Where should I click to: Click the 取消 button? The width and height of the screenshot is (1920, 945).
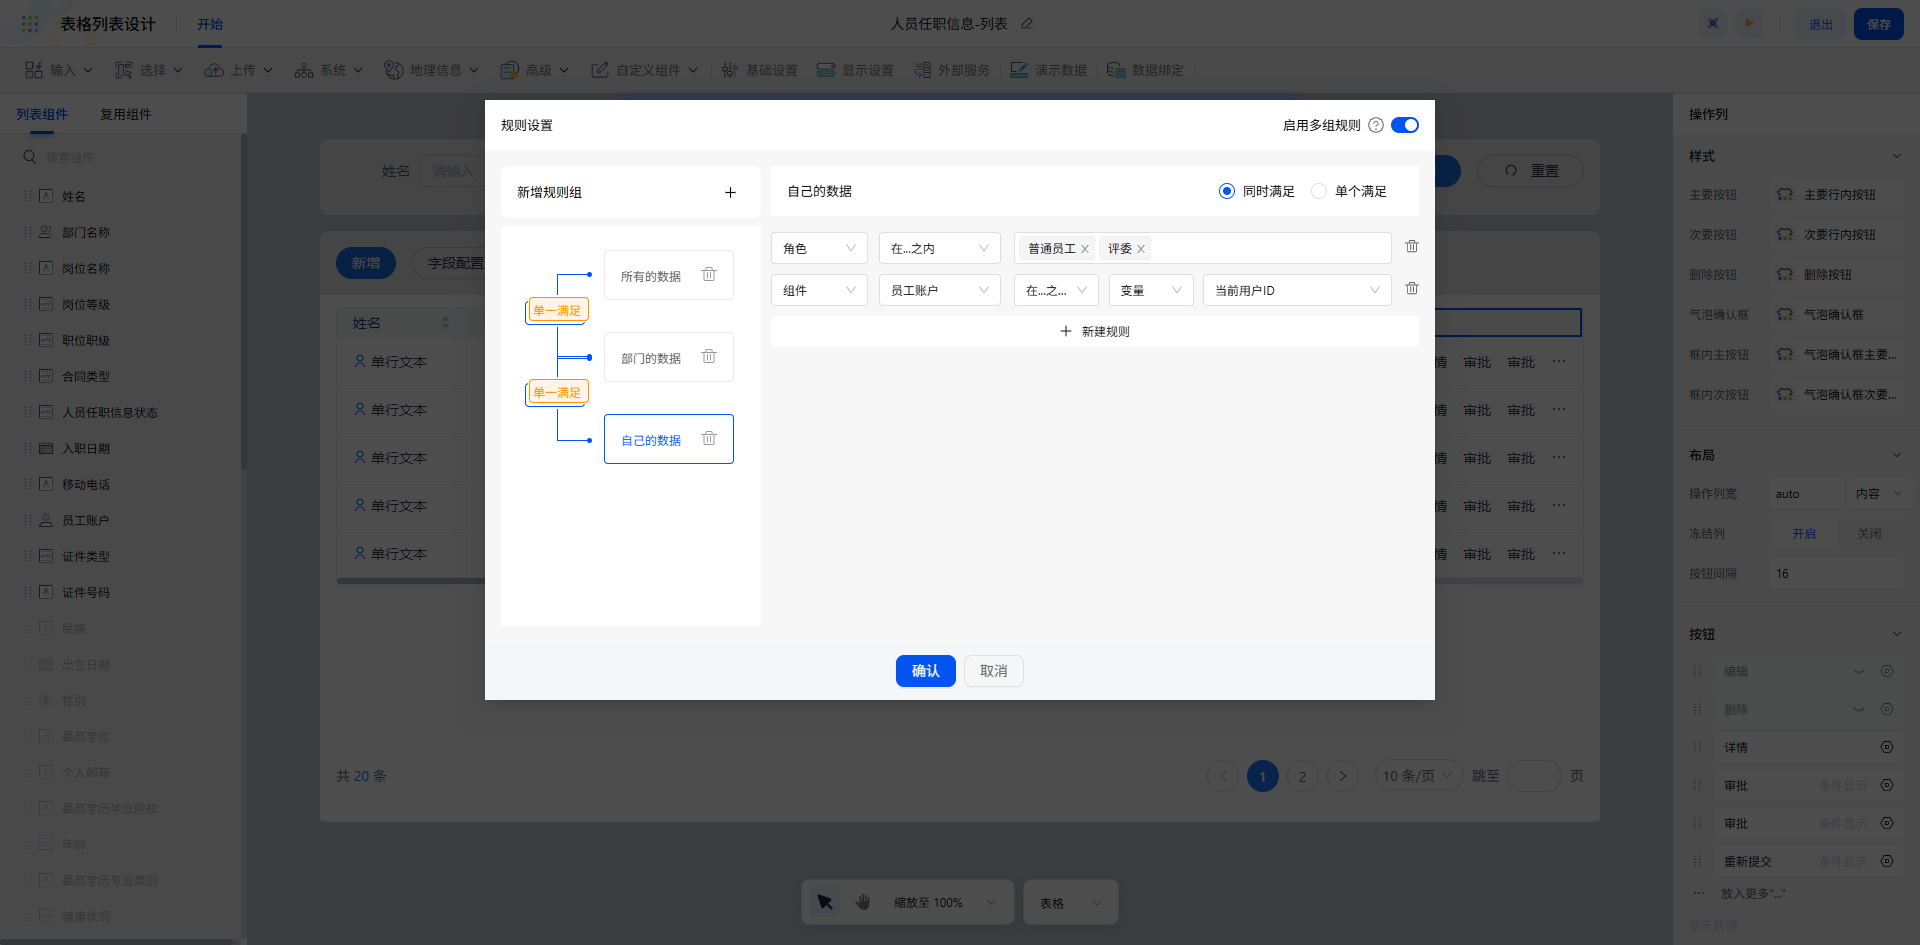tap(994, 671)
